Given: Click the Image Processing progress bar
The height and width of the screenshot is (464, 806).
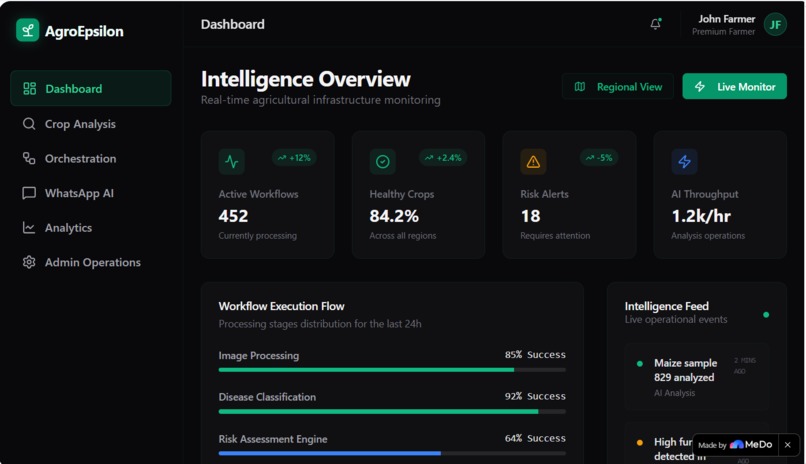Looking at the screenshot, I should click(x=392, y=369).
